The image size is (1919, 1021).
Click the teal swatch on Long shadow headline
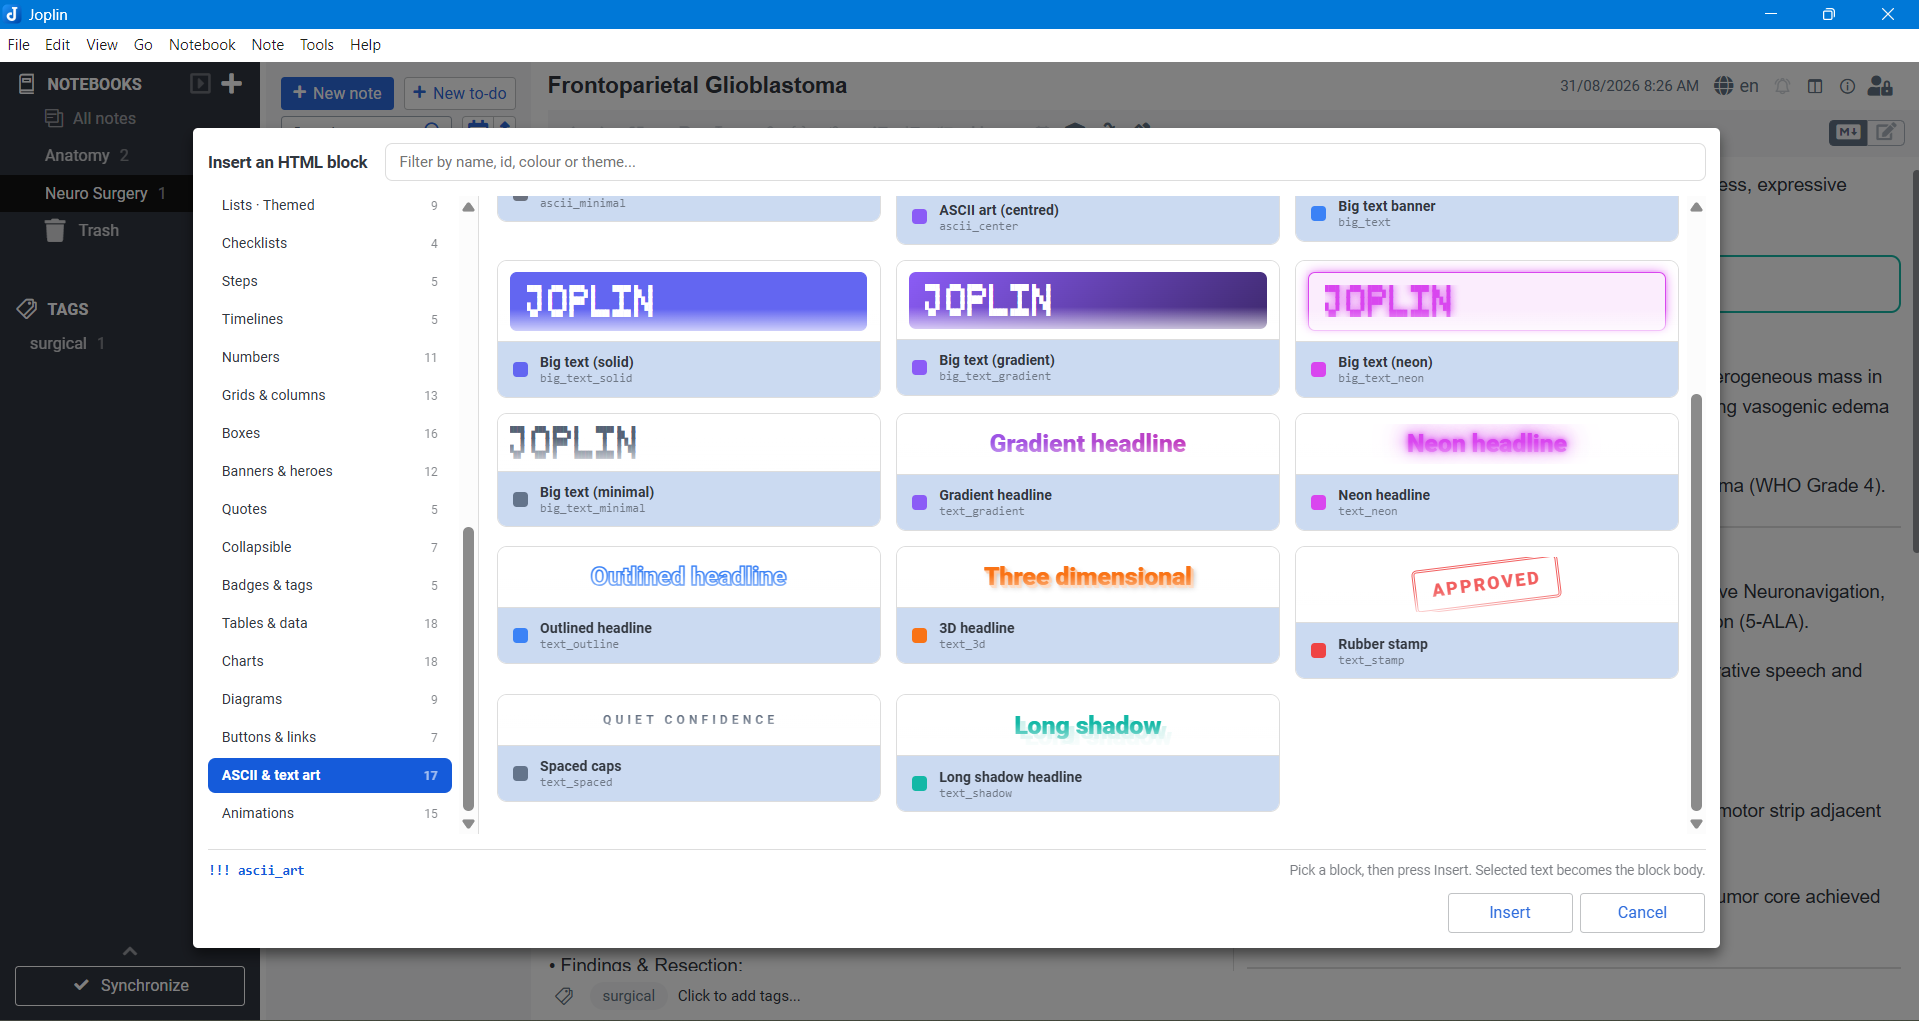click(x=919, y=784)
